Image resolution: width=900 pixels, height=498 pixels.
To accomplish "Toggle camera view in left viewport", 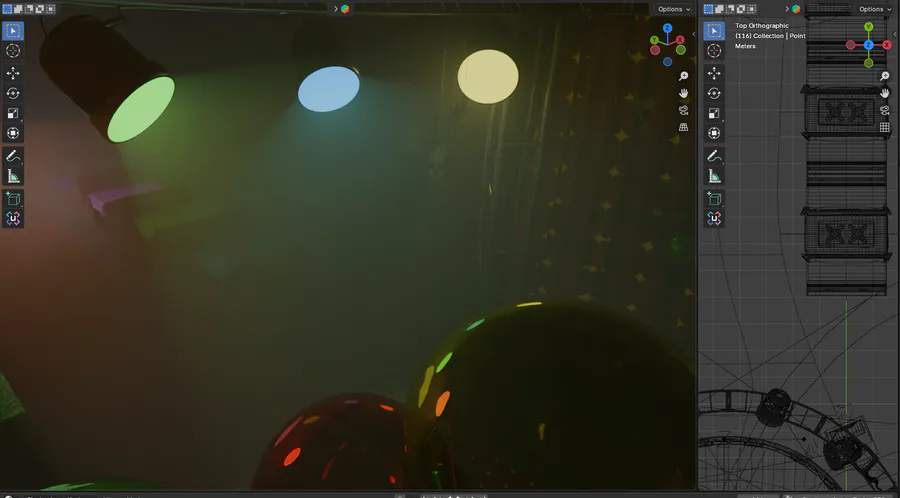I will tap(683, 110).
